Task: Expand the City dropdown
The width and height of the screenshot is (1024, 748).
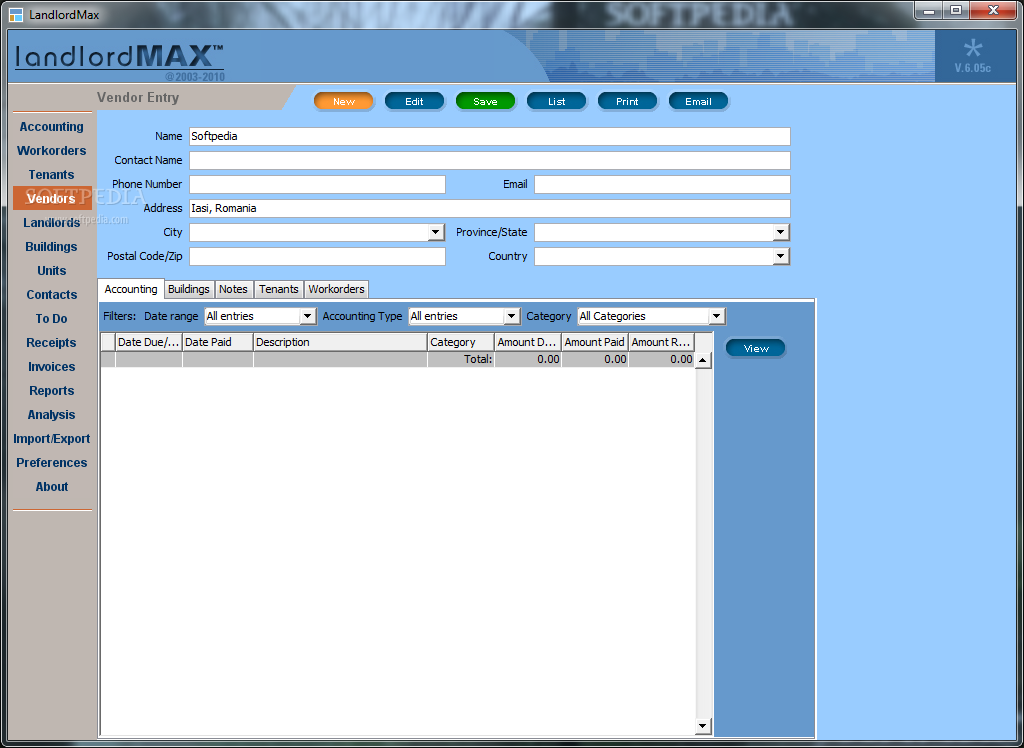Action: coord(436,233)
